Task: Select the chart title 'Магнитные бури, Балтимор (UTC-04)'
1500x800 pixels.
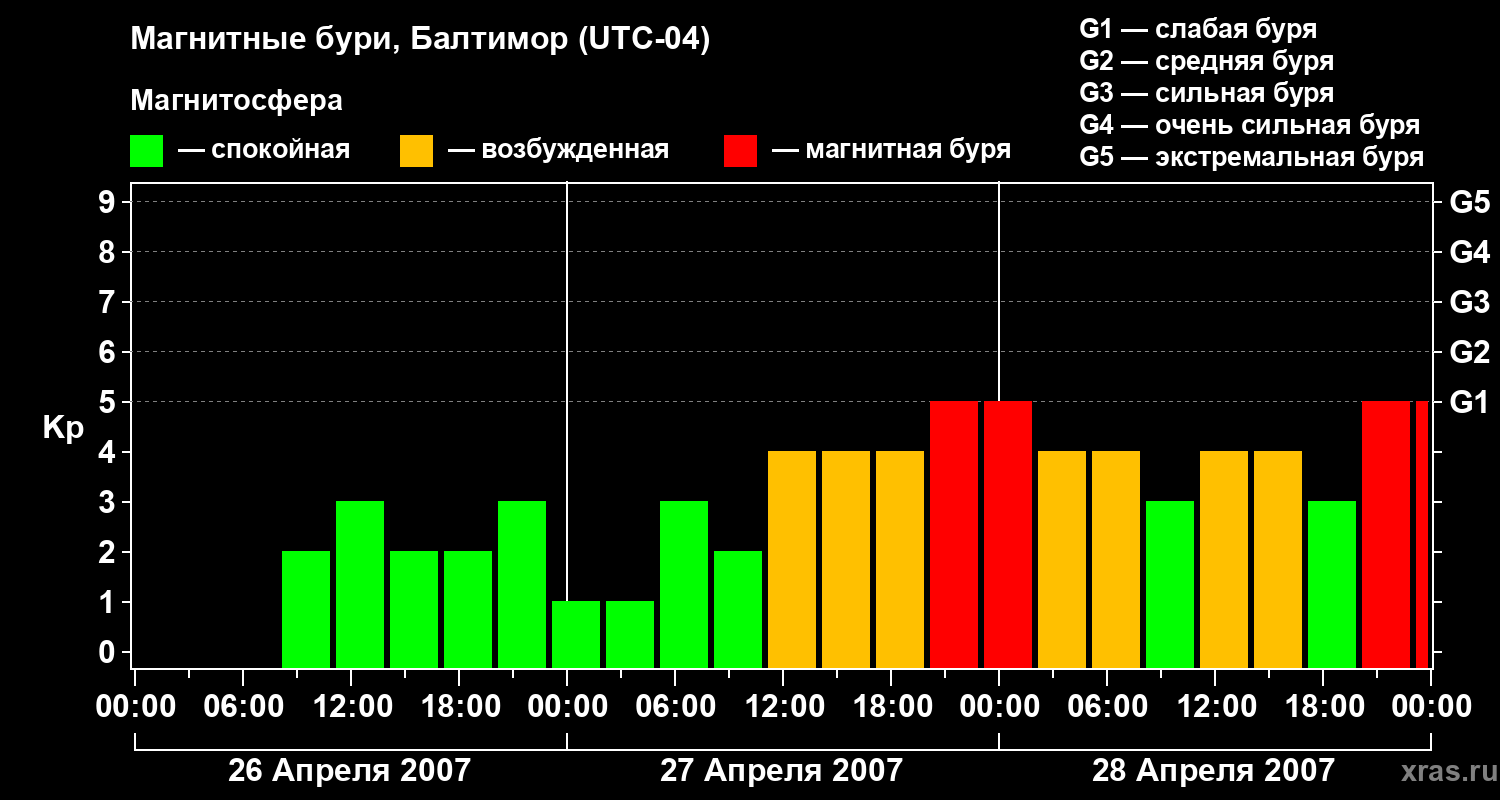Action: (420, 41)
